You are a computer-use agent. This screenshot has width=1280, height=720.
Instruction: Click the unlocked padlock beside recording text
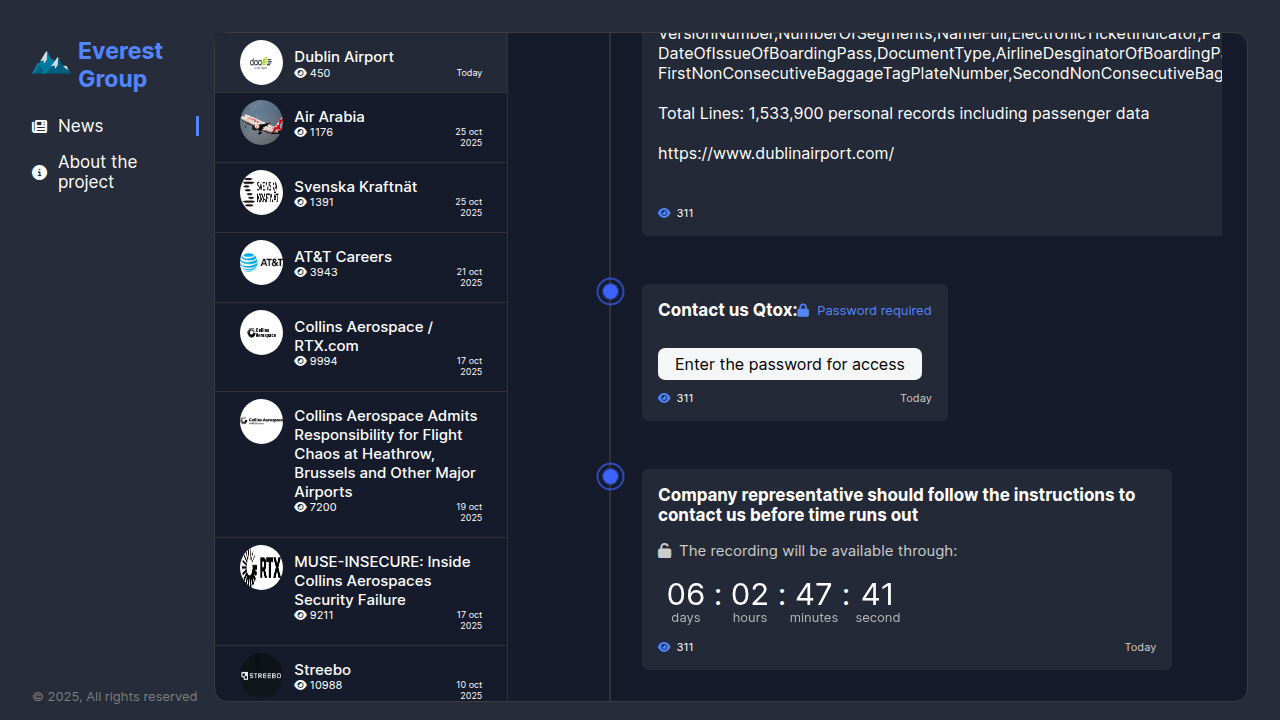coord(665,551)
